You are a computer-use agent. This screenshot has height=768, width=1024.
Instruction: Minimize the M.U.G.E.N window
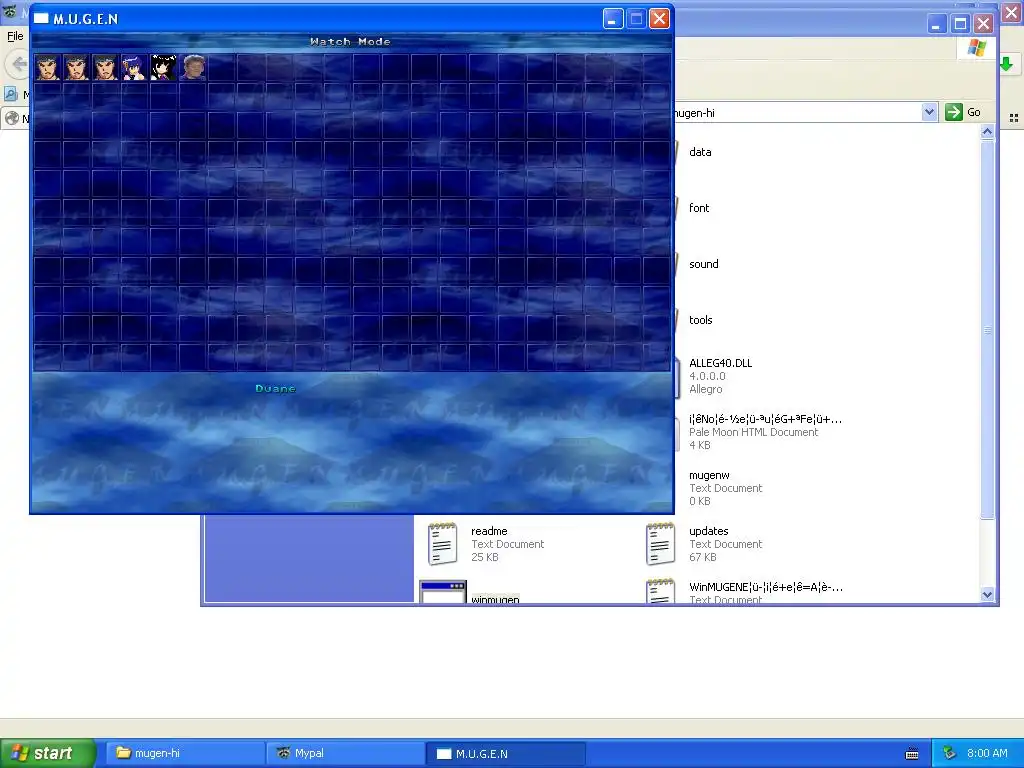point(613,19)
